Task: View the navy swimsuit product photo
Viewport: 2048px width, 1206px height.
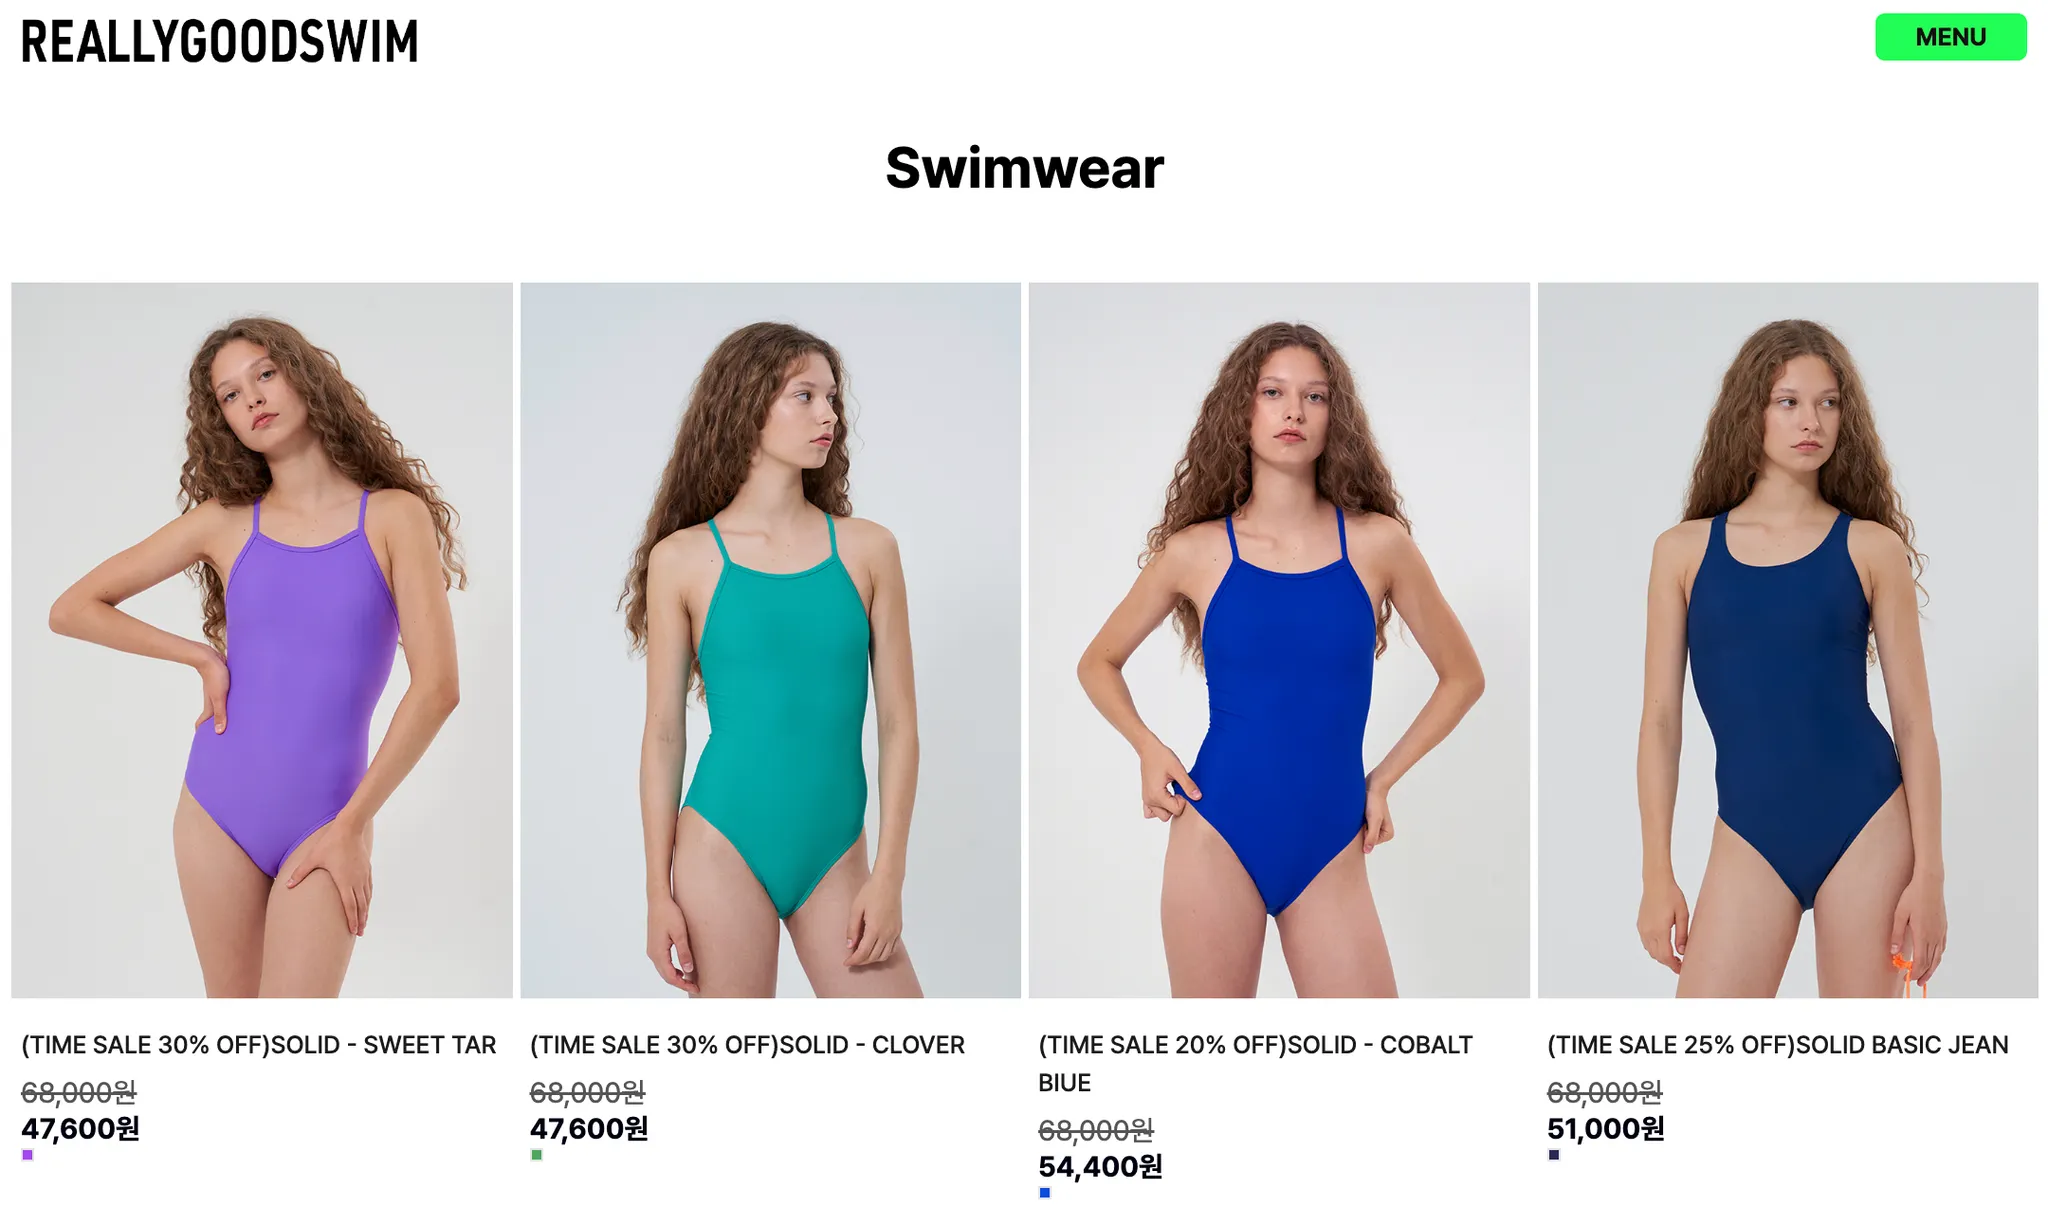Action: (x=1788, y=640)
